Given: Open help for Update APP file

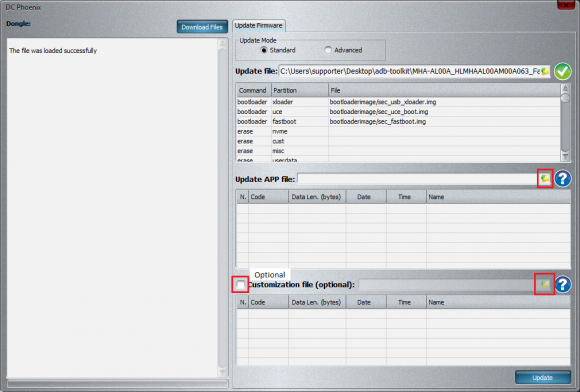Looking at the screenshot, I should pos(563,179).
